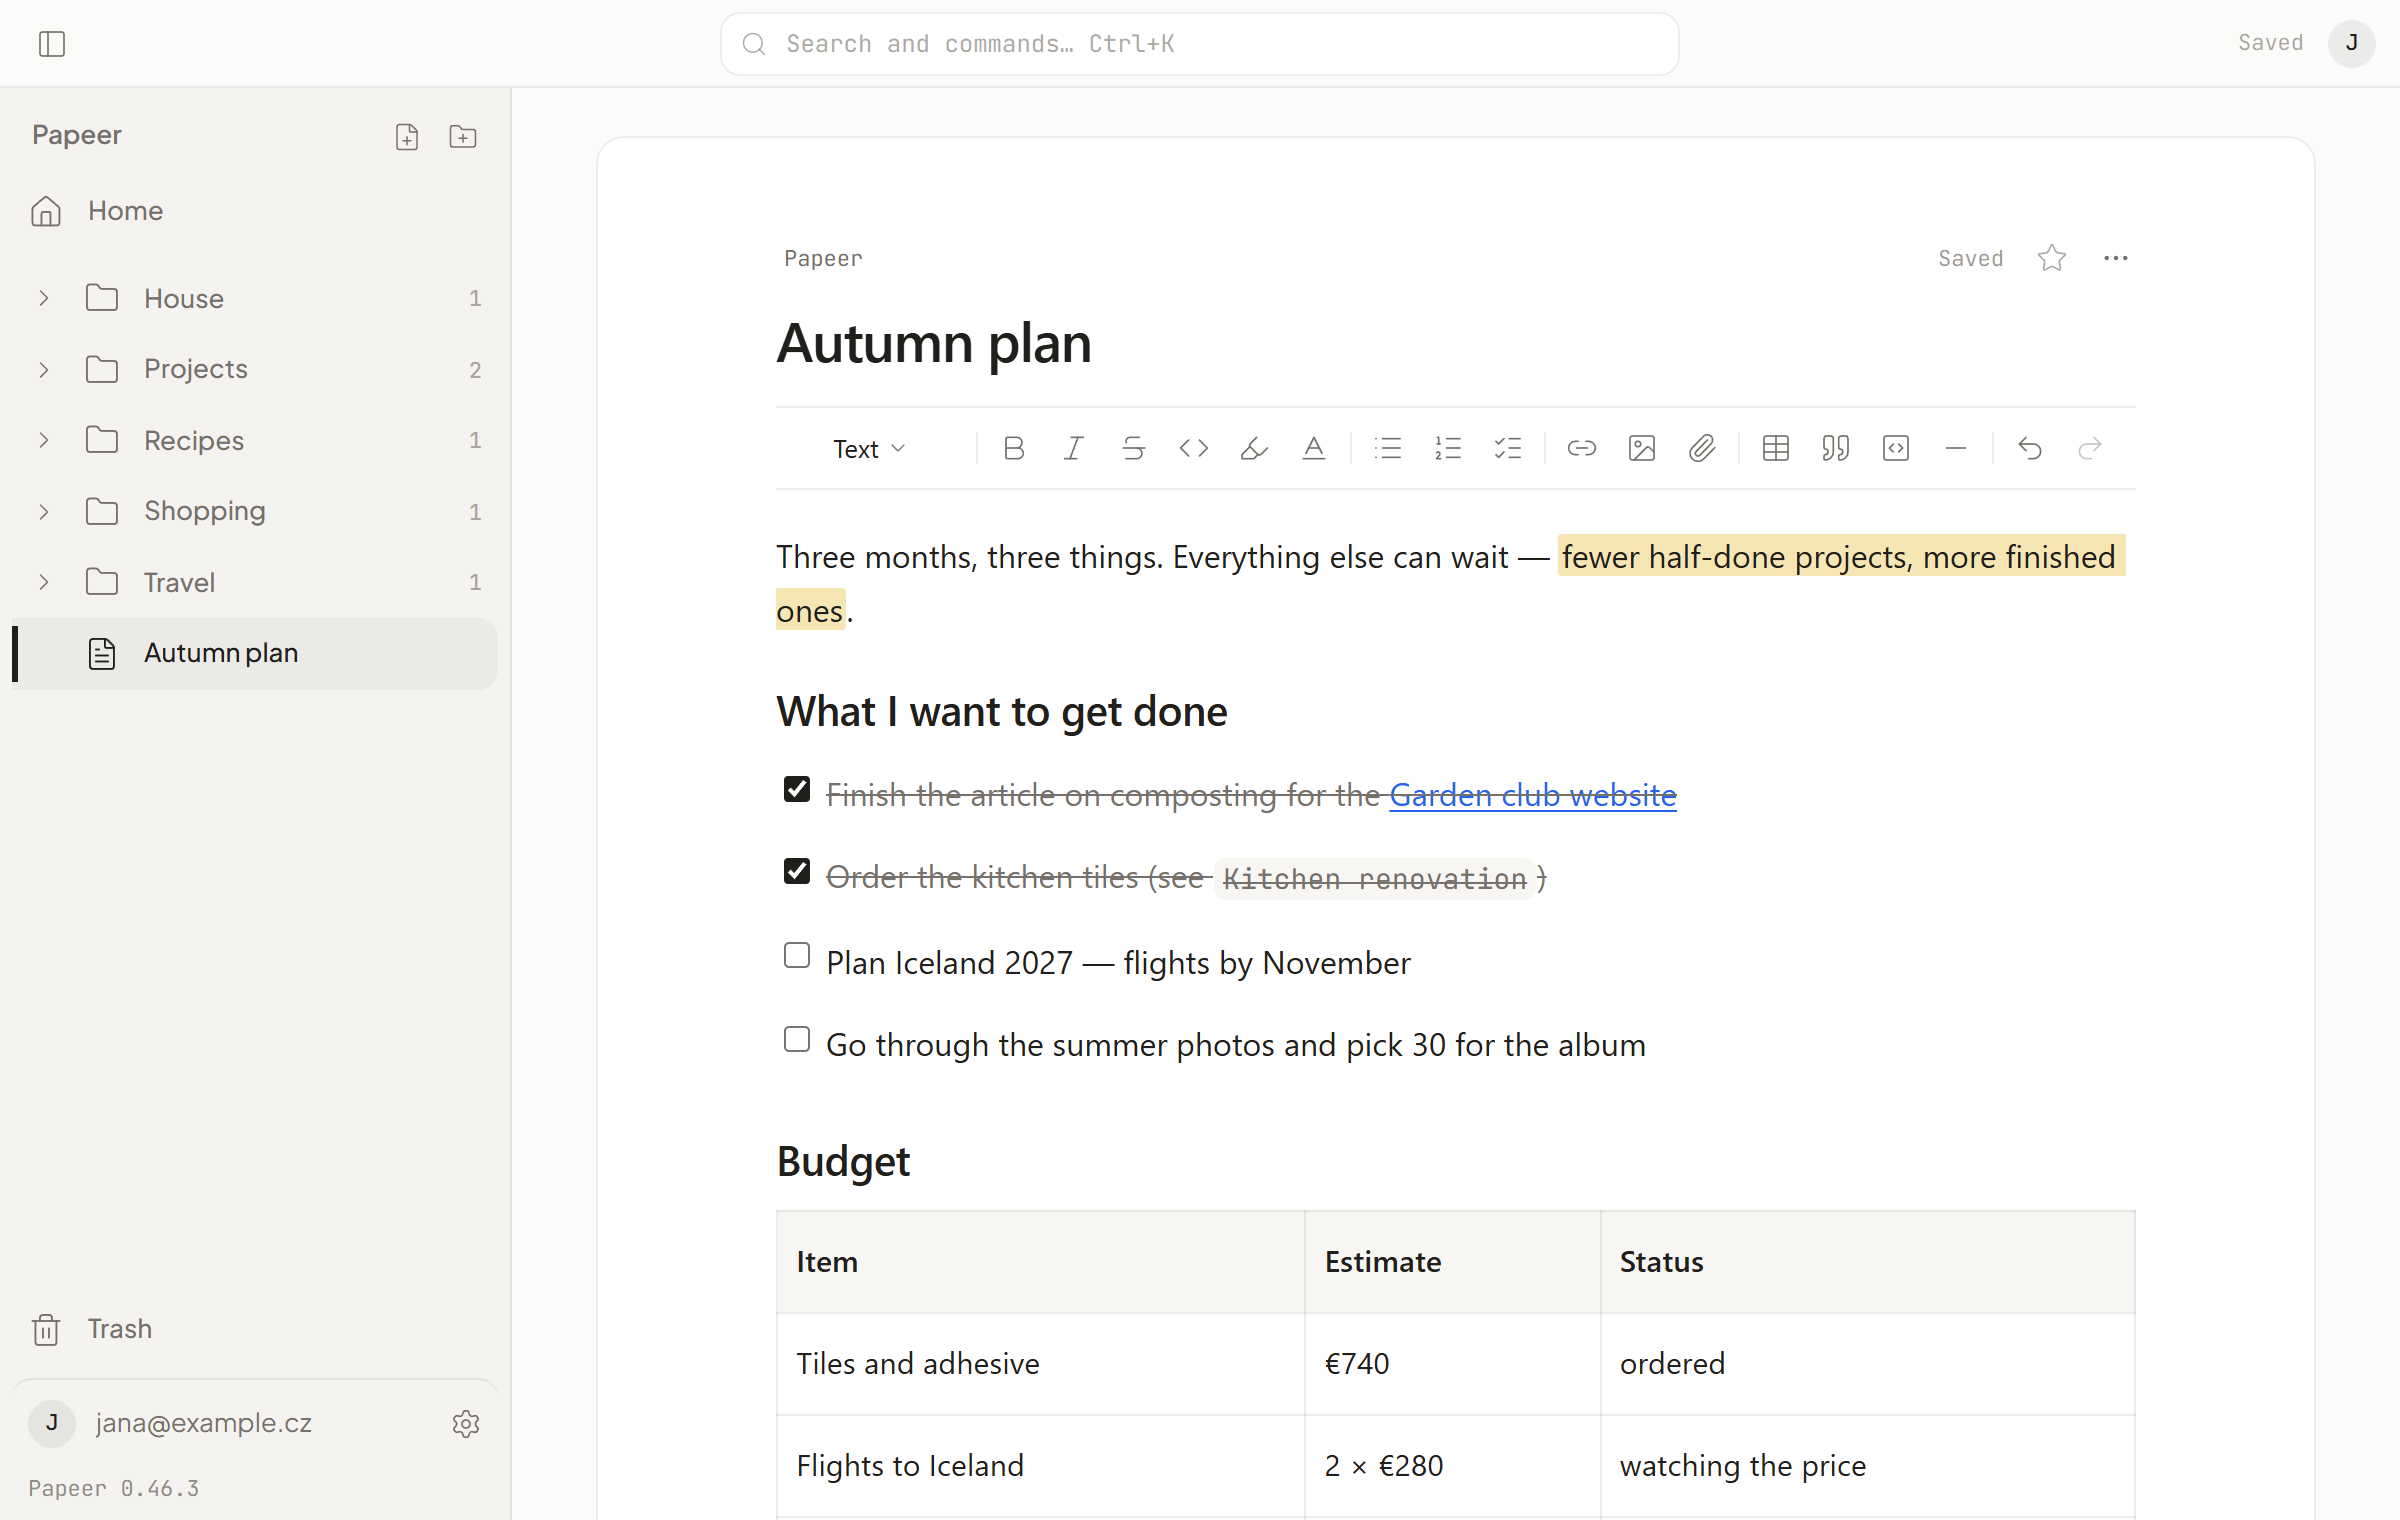Insert a code block
Image resolution: width=2400 pixels, height=1520 pixels.
click(1896, 448)
